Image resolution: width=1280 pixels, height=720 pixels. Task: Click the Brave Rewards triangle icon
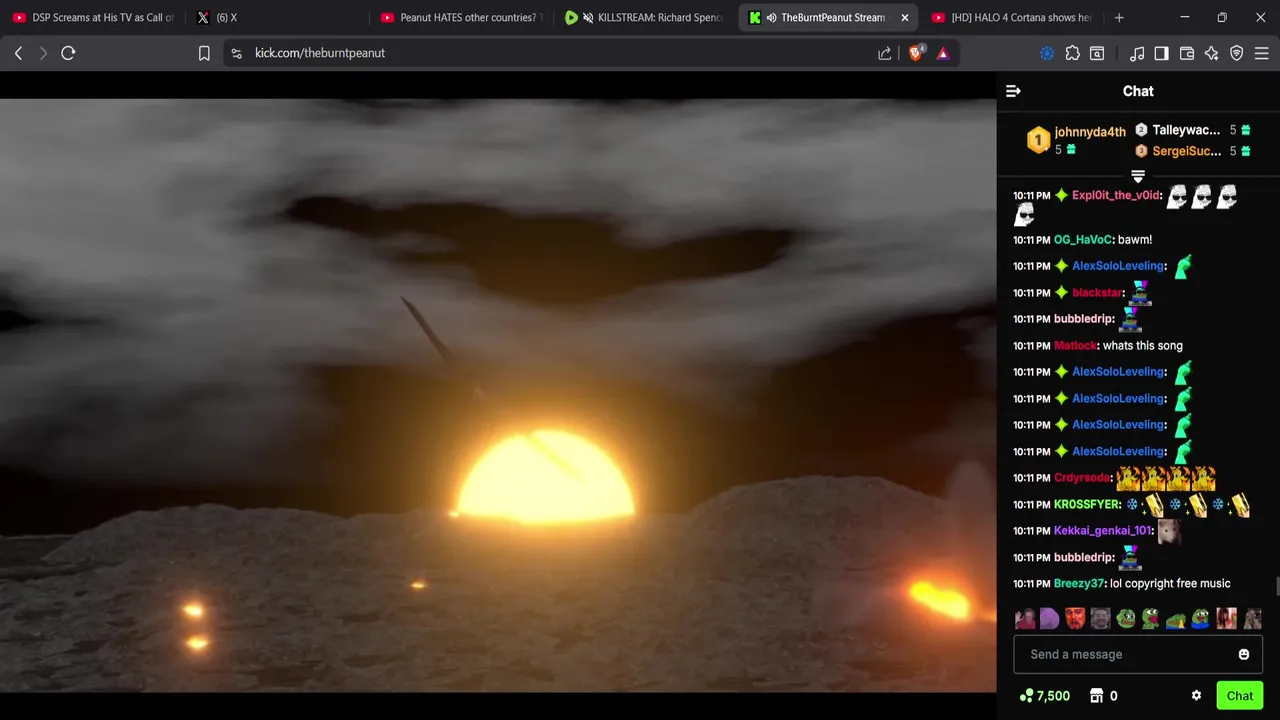(943, 53)
